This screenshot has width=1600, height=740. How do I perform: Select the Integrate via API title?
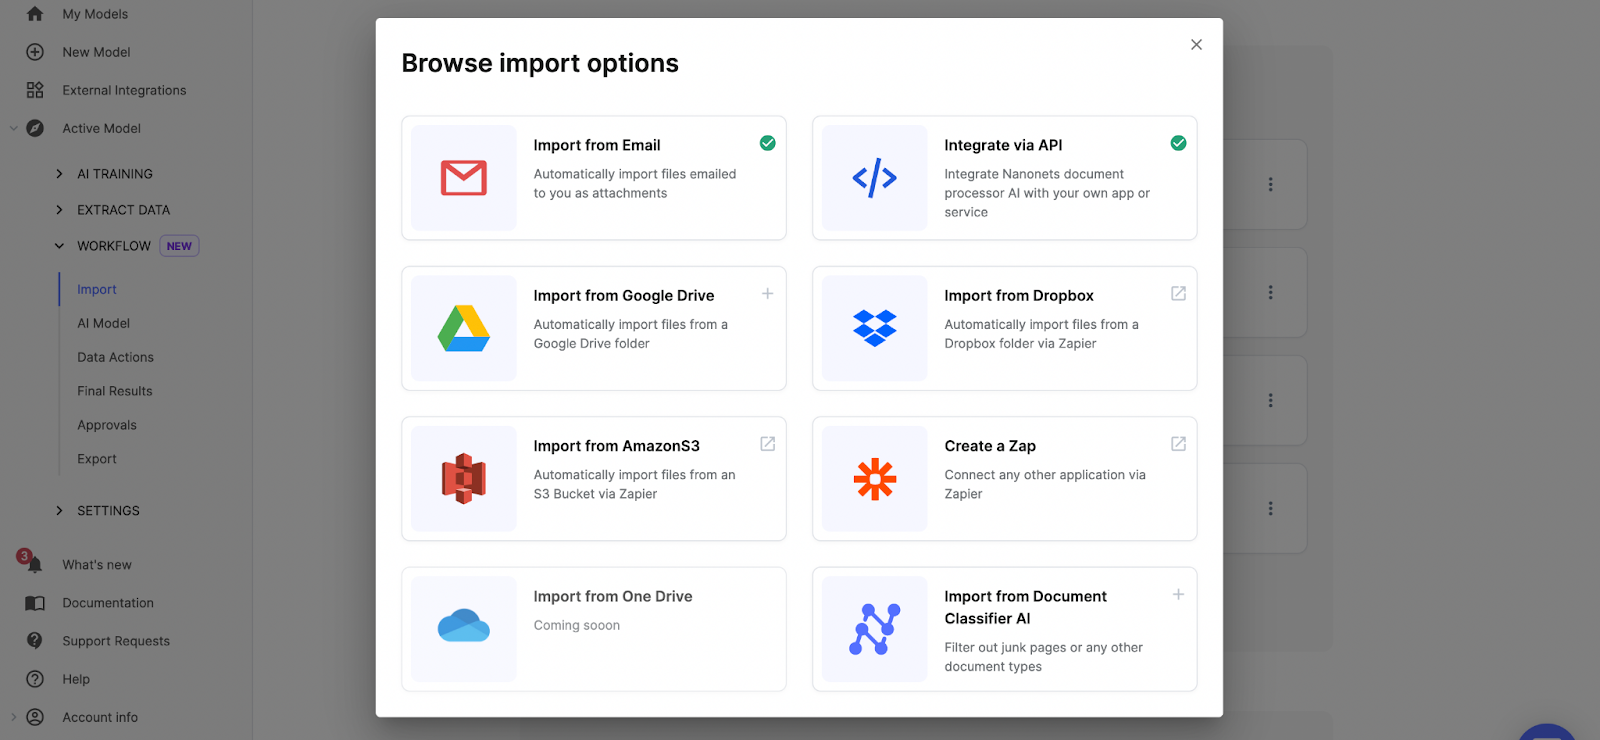pos(1003,145)
